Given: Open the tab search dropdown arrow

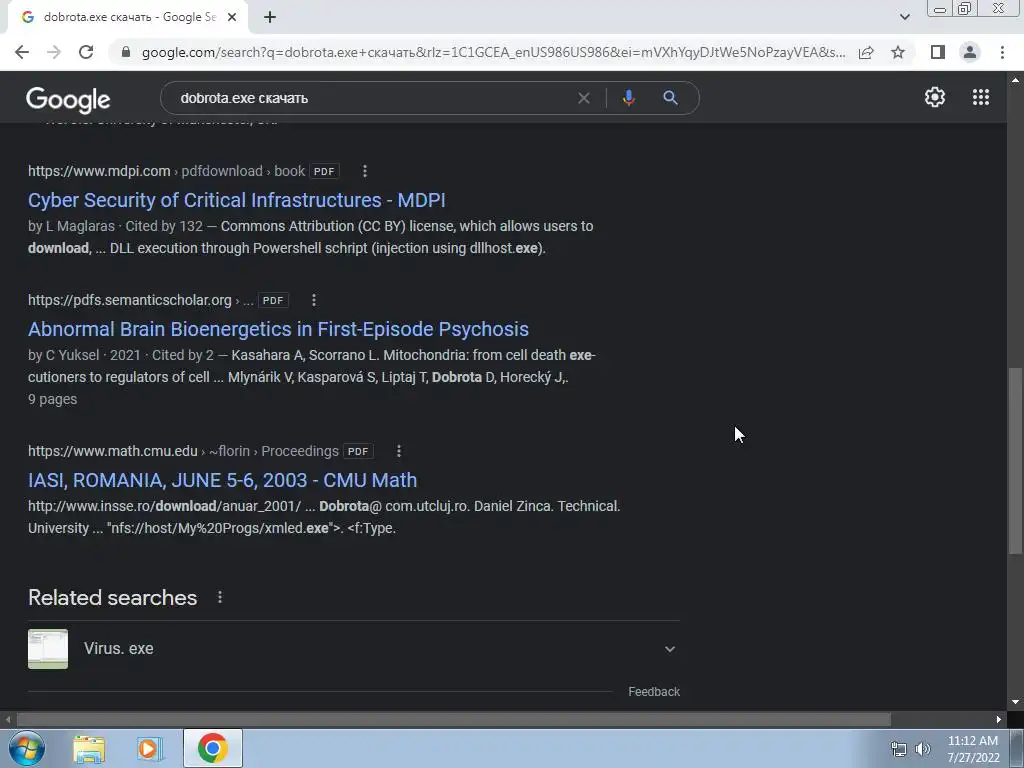Looking at the screenshot, I should click(904, 17).
